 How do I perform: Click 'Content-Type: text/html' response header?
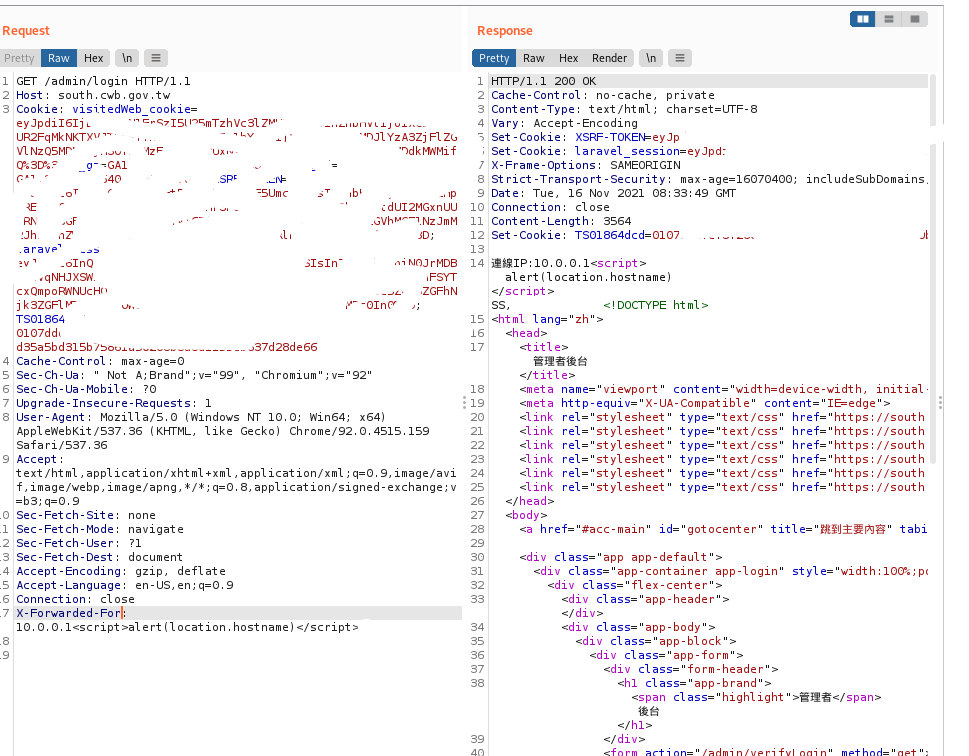(x=624, y=109)
